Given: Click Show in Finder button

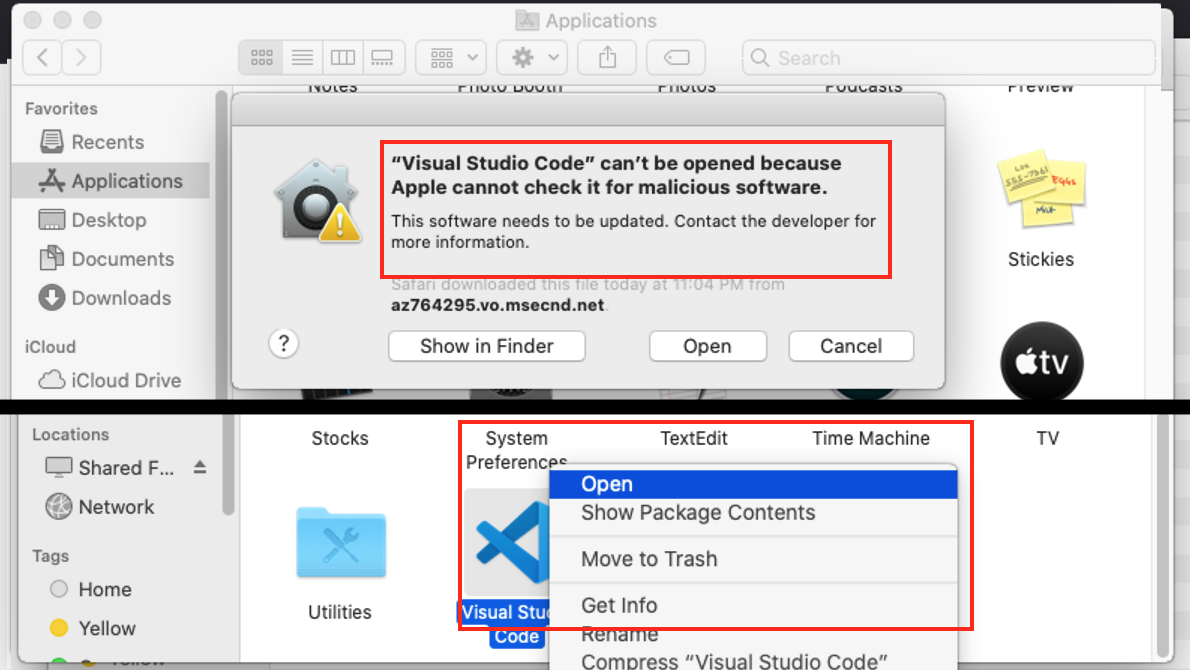Looking at the screenshot, I should (486, 346).
